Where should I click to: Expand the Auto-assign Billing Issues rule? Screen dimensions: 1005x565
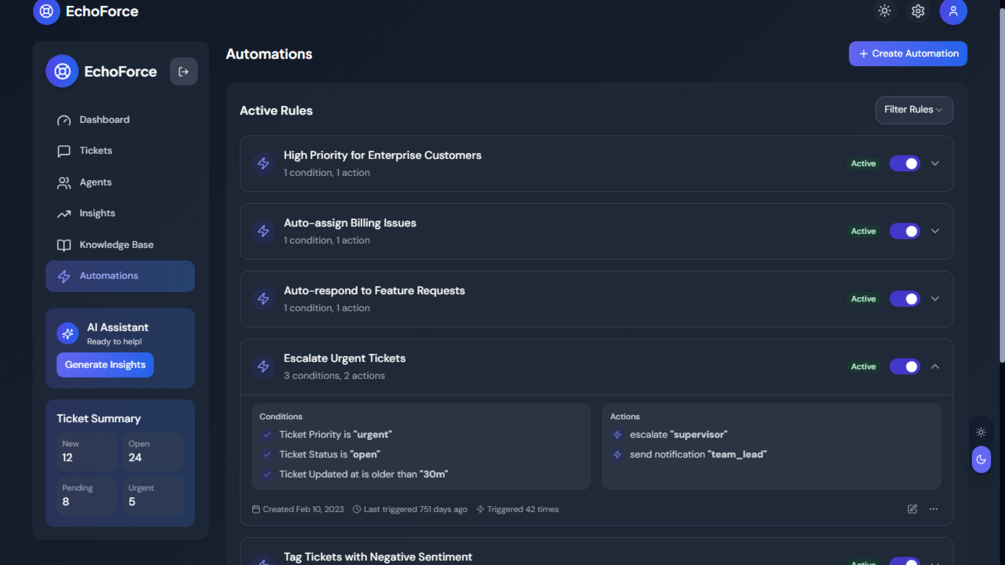pos(935,231)
